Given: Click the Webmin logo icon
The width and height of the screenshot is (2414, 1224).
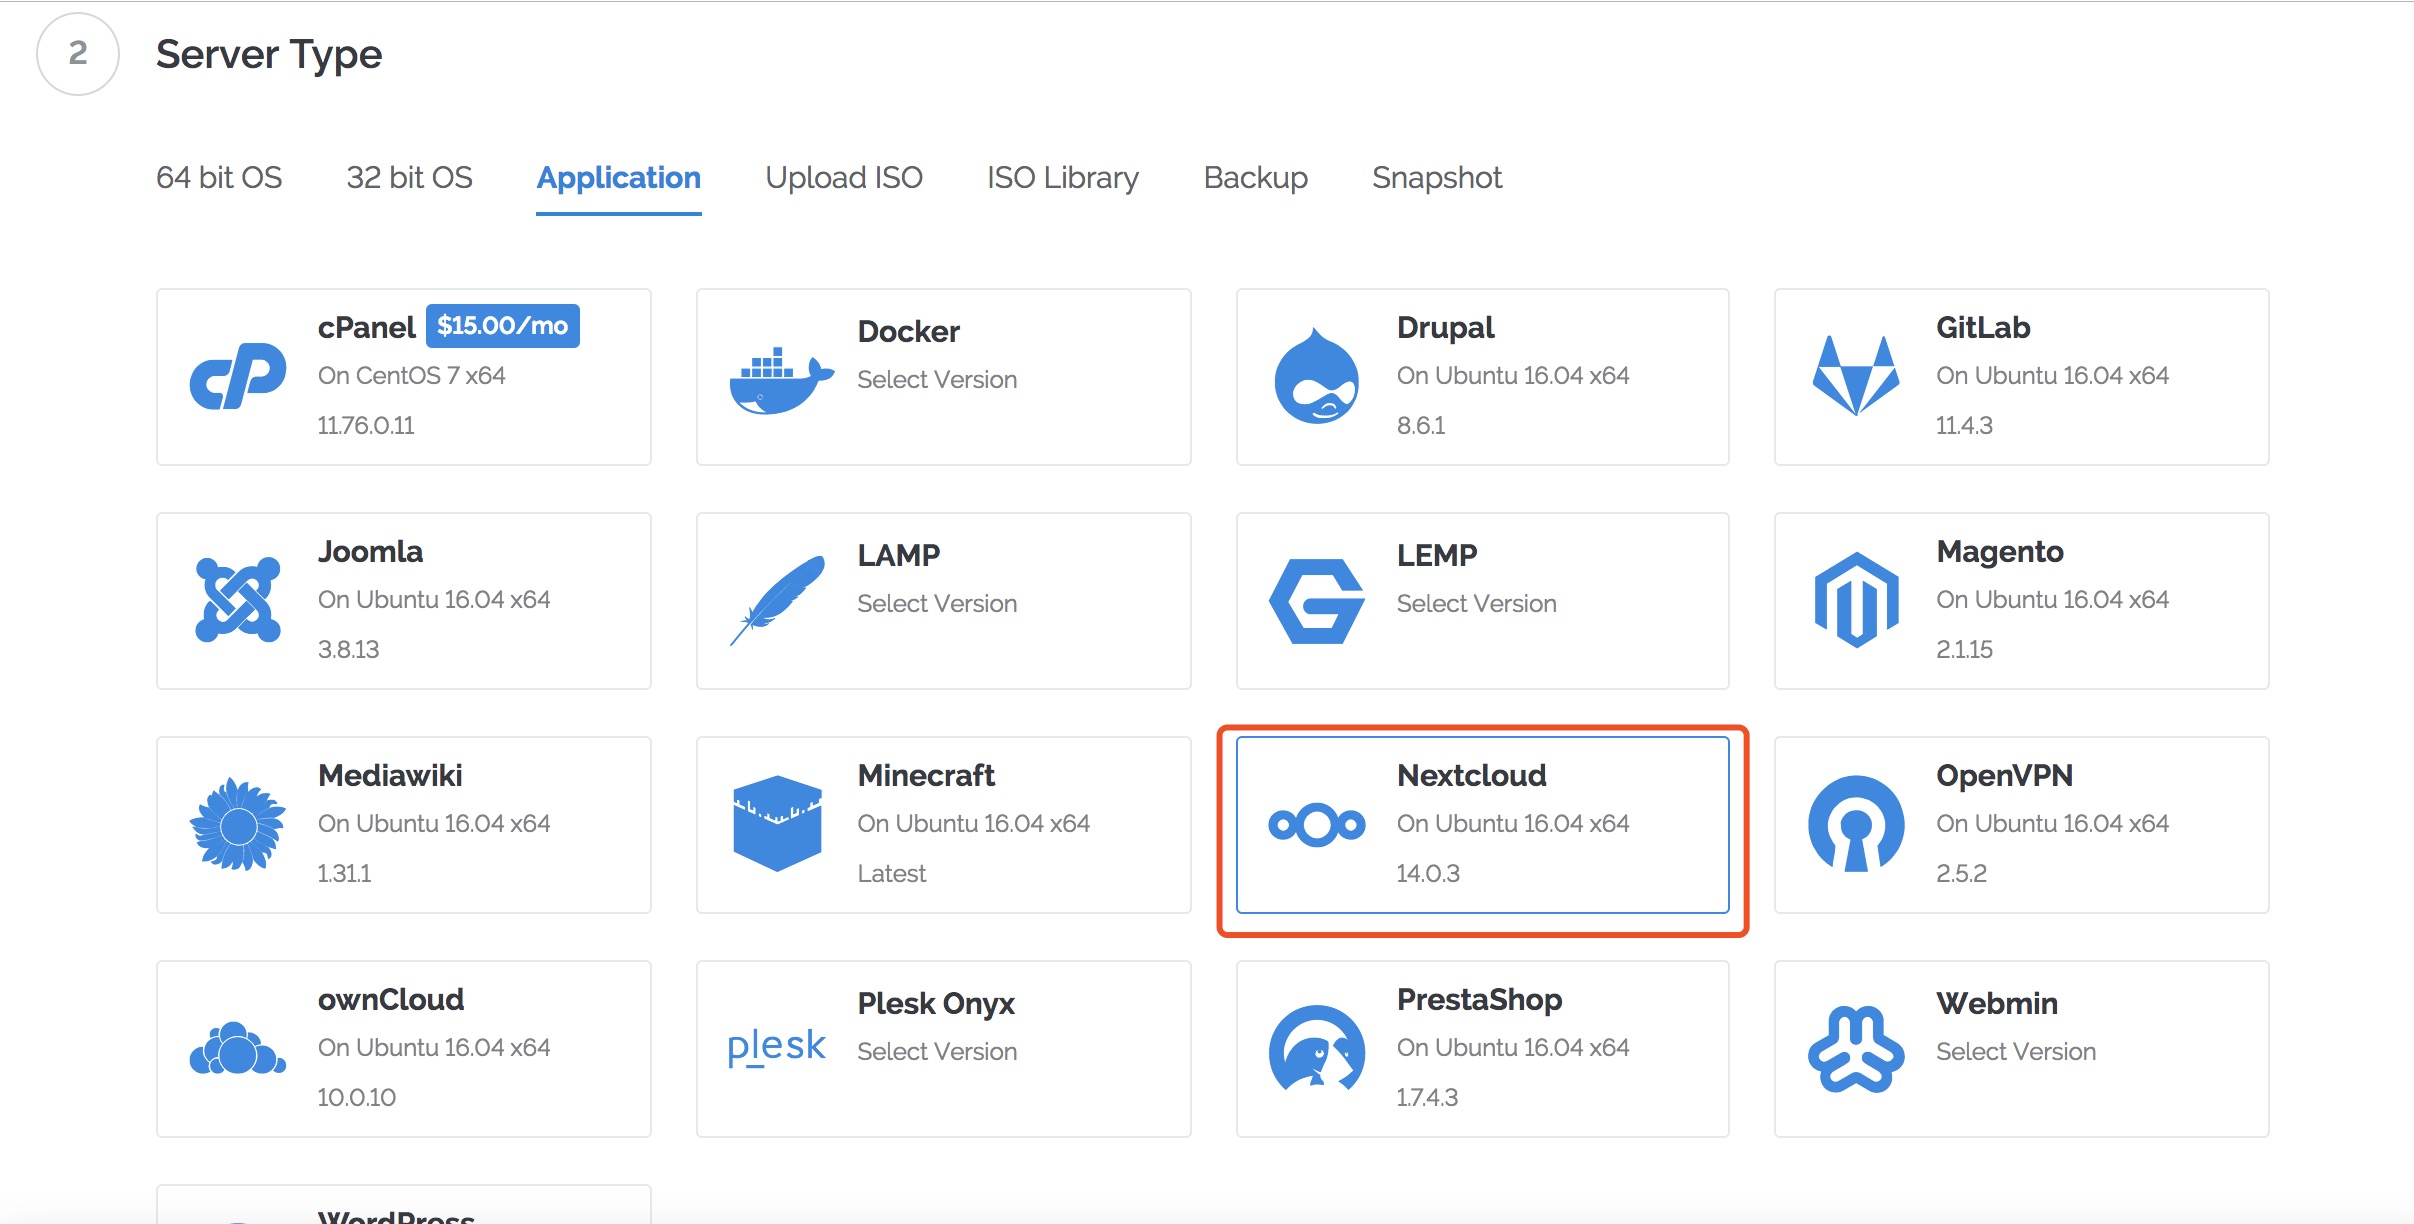Looking at the screenshot, I should point(1858,1049).
